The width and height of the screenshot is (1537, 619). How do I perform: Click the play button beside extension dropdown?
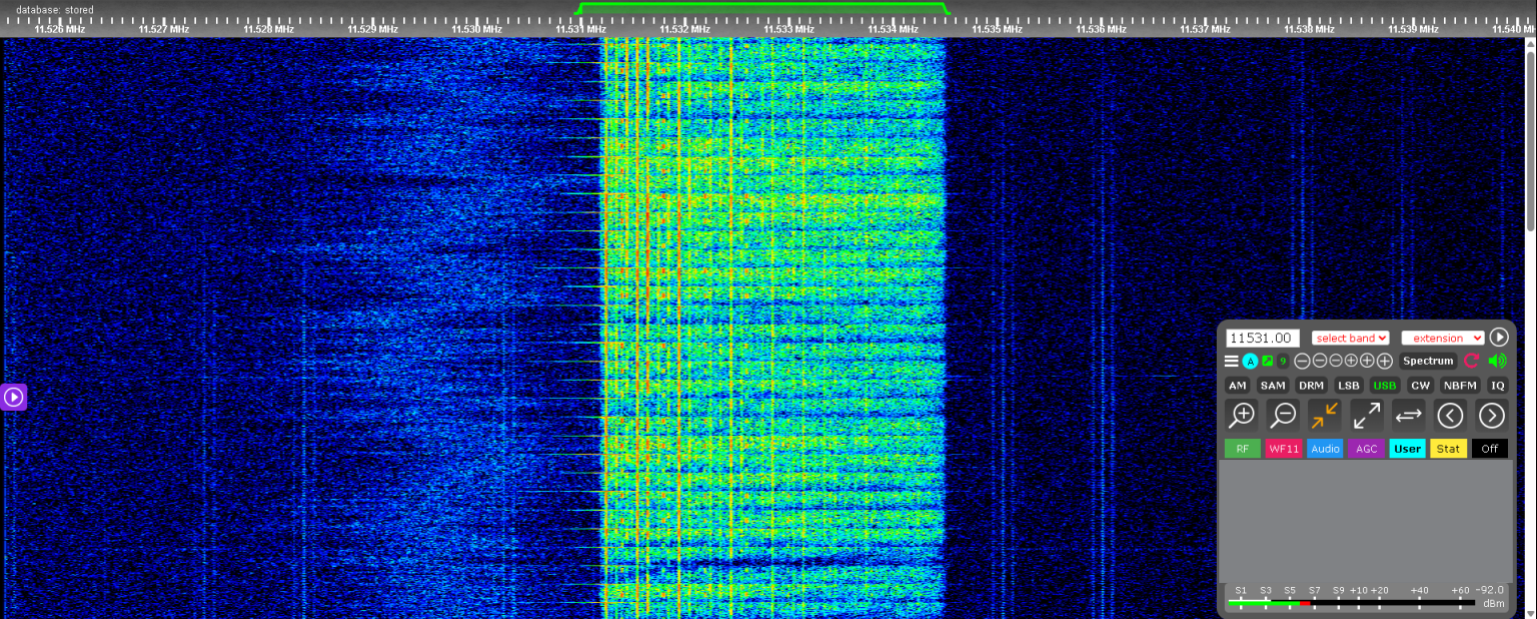point(1498,337)
